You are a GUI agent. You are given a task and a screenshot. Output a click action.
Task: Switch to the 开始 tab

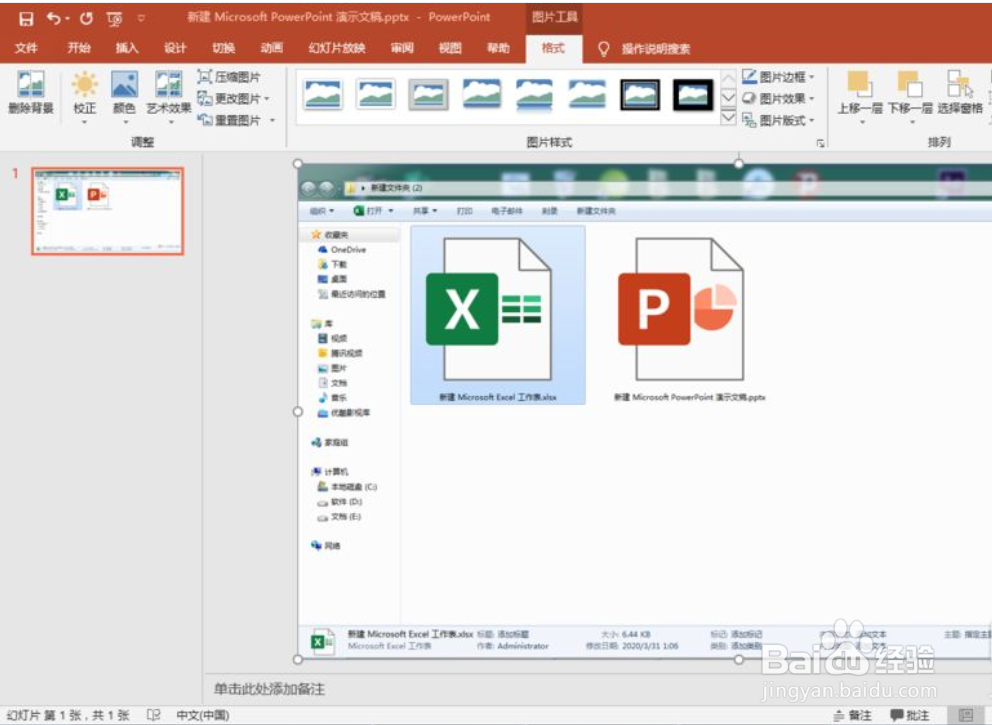79,48
